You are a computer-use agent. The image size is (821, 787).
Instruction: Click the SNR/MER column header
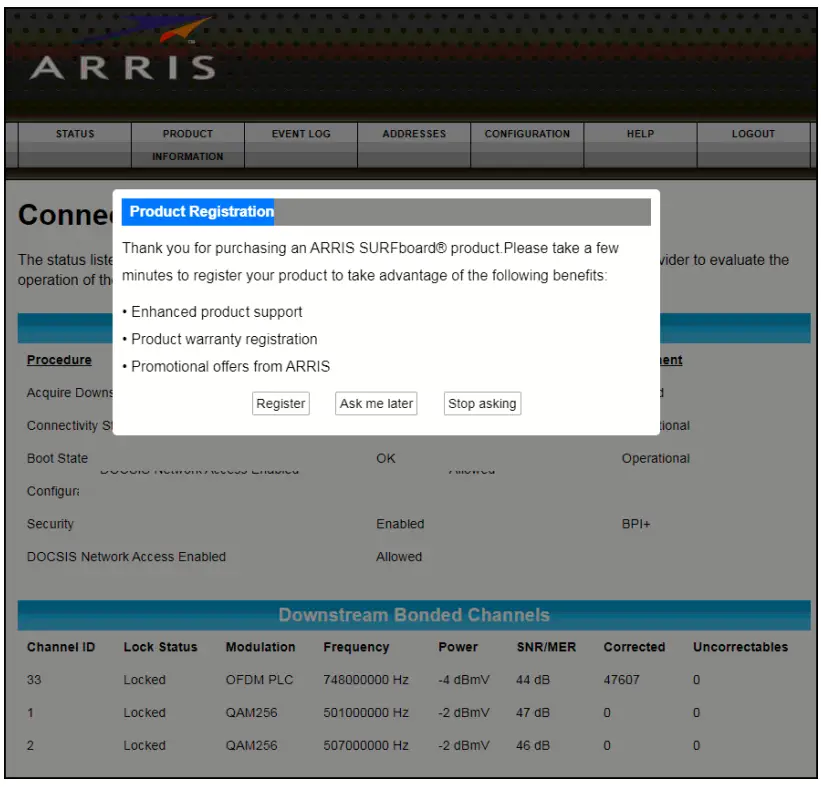546,647
